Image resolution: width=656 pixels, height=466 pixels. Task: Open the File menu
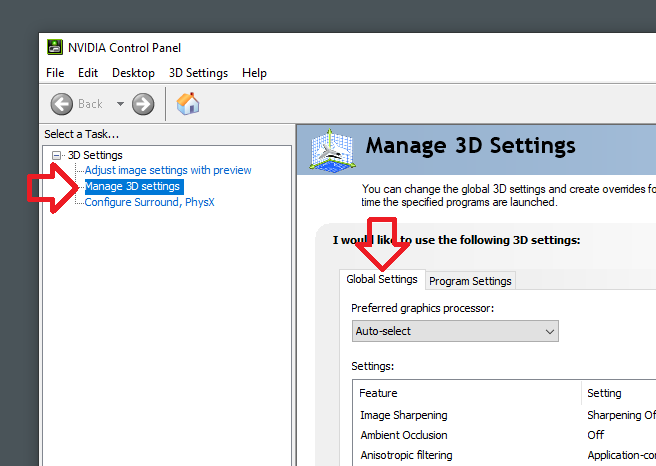pyautogui.click(x=55, y=73)
